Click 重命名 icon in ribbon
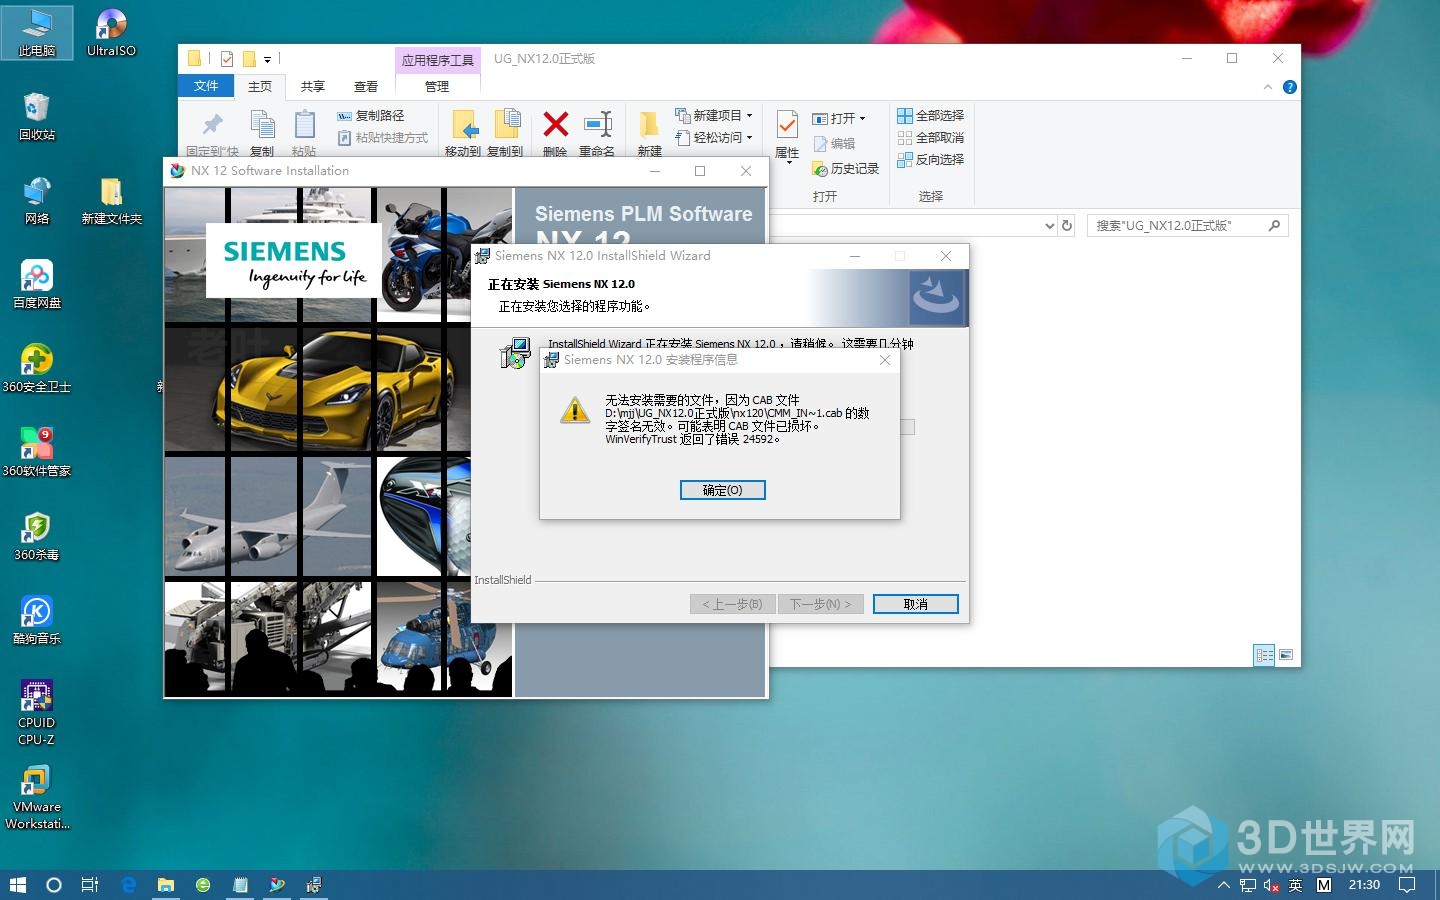Screen dimensions: 1440x900 click(598, 124)
